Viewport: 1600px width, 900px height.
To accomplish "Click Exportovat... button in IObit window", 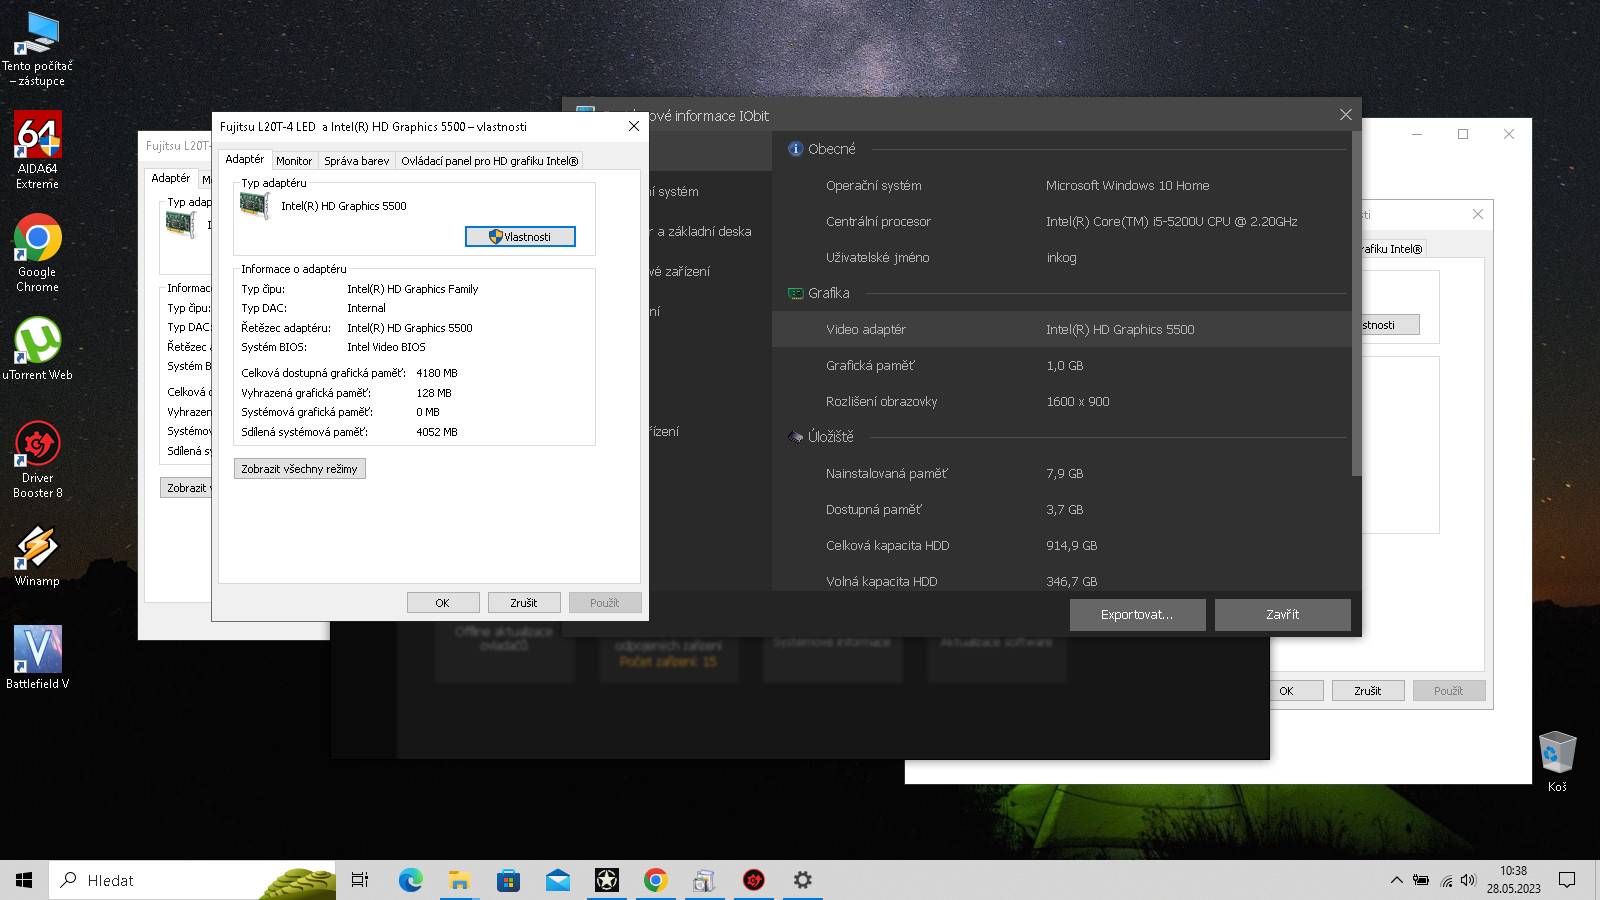I will [1137, 615].
